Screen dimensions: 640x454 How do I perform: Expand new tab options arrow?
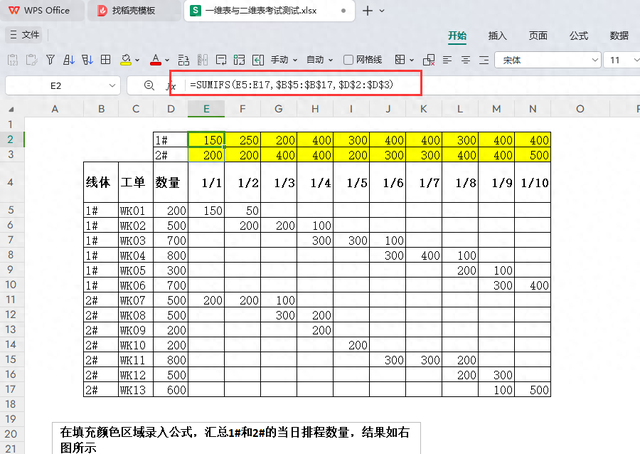[x=382, y=11]
